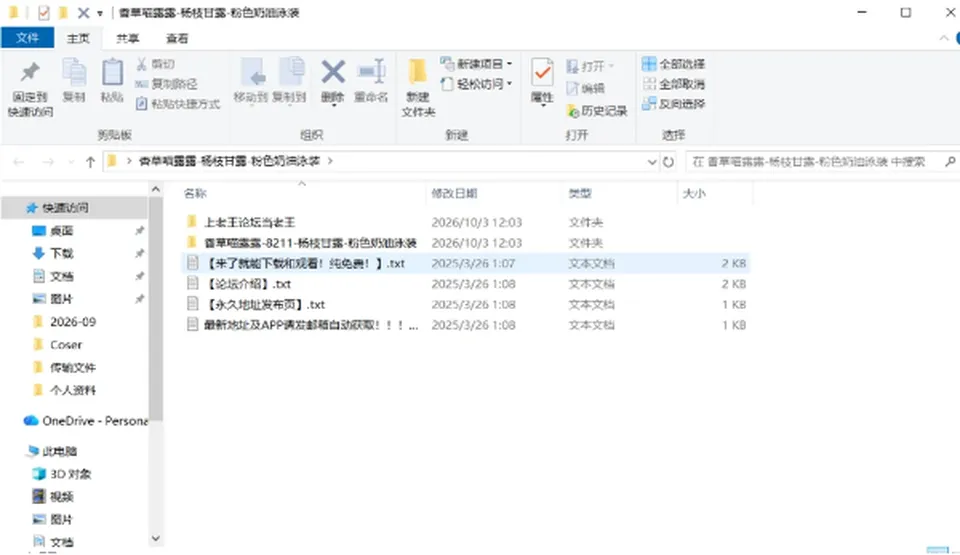Image resolution: width=960 pixels, height=555 pixels.
Task: Click the 属性 properties icon
Action: 542,72
